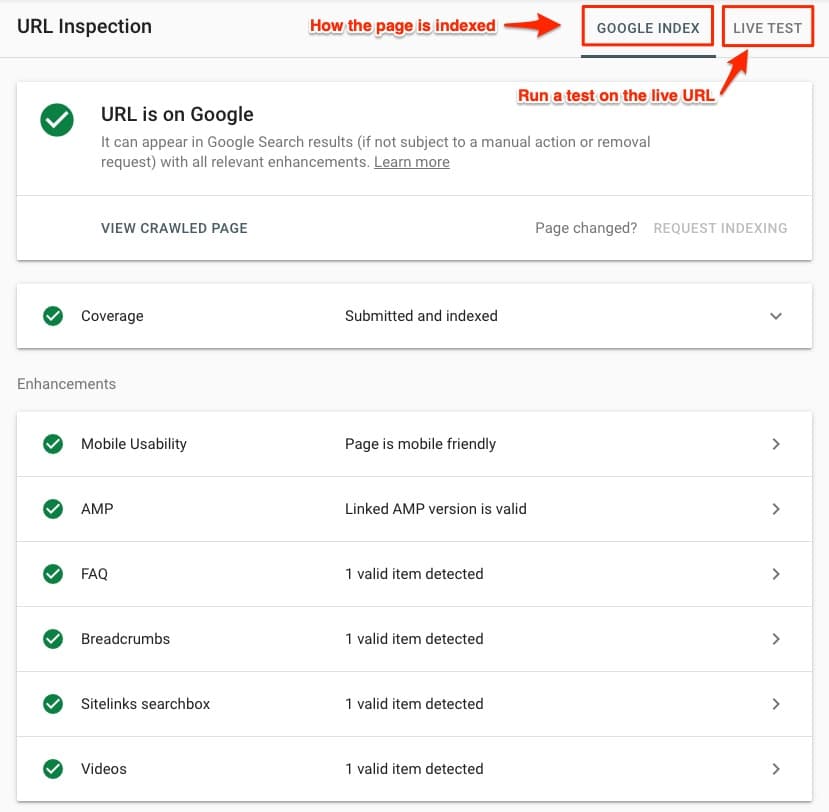
Task: Click Request Indexing button
Action: point(720,228)
